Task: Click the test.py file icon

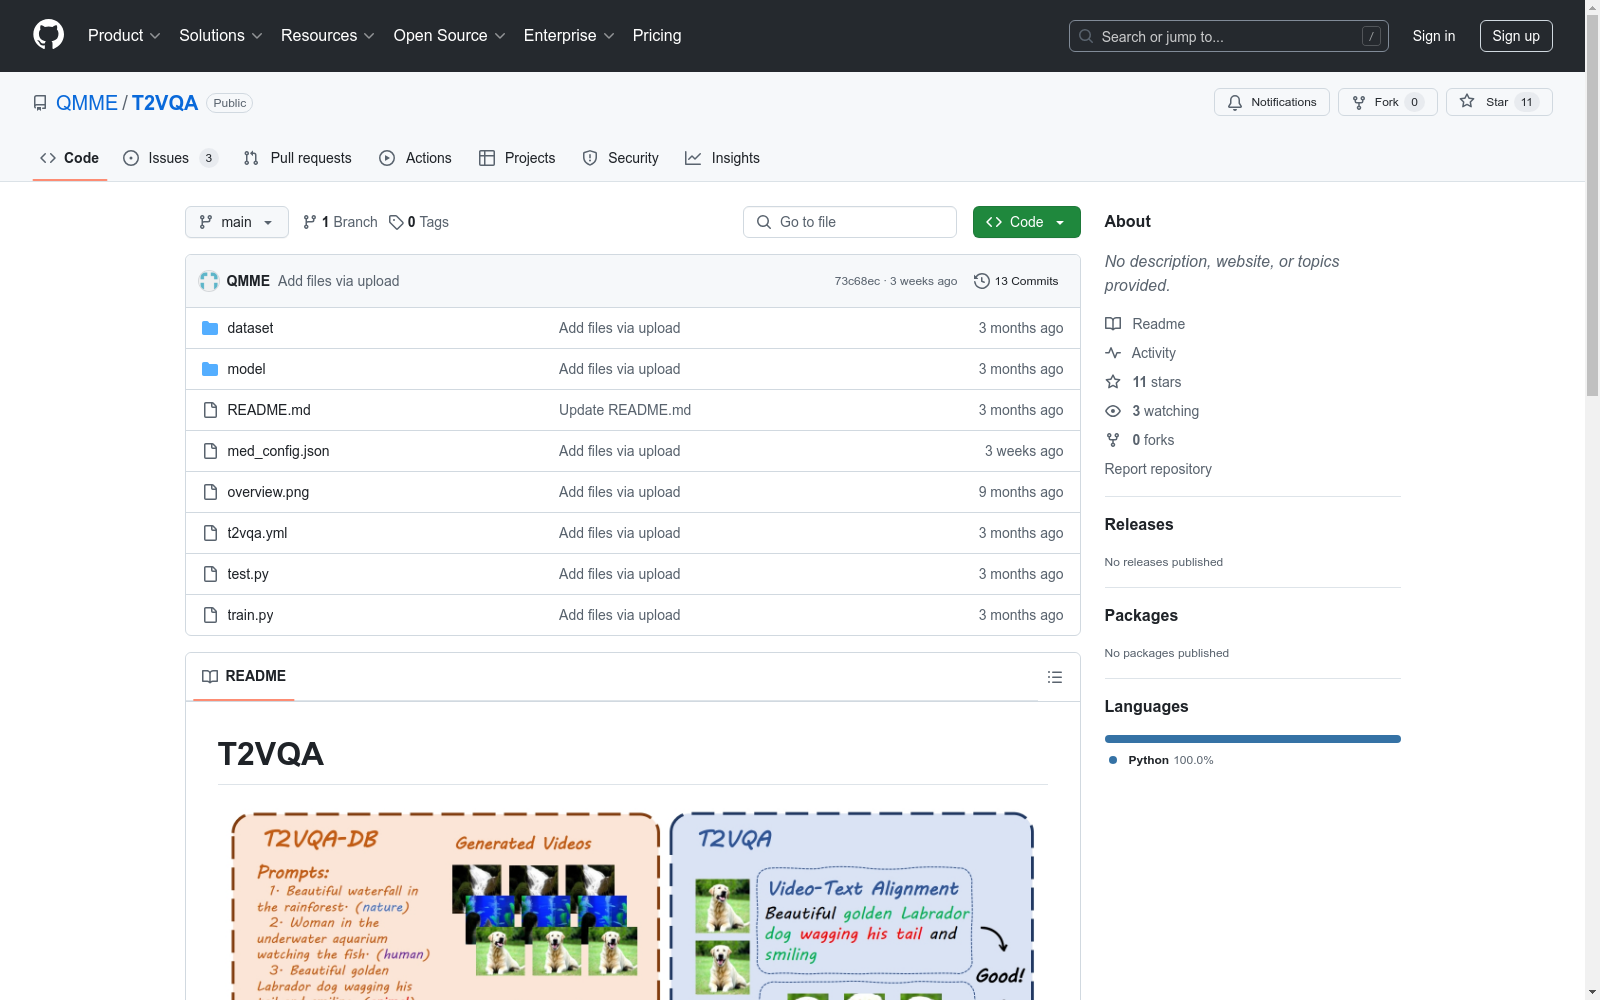Action: click(210, 574)
